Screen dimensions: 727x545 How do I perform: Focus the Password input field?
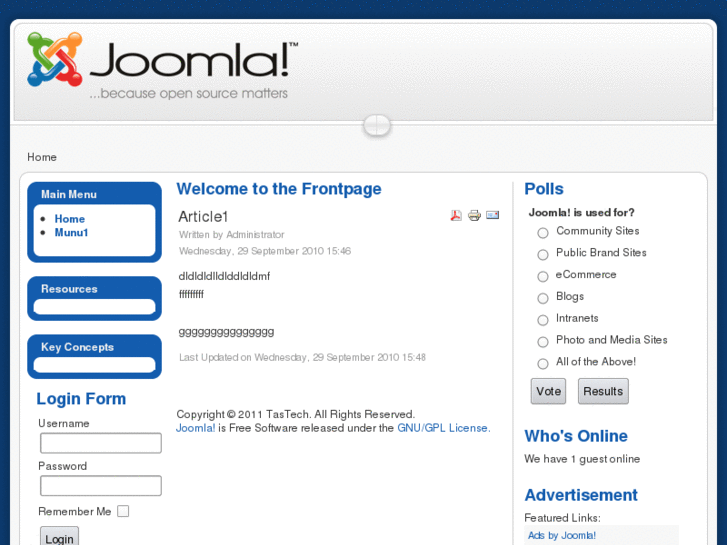point(101,486)
